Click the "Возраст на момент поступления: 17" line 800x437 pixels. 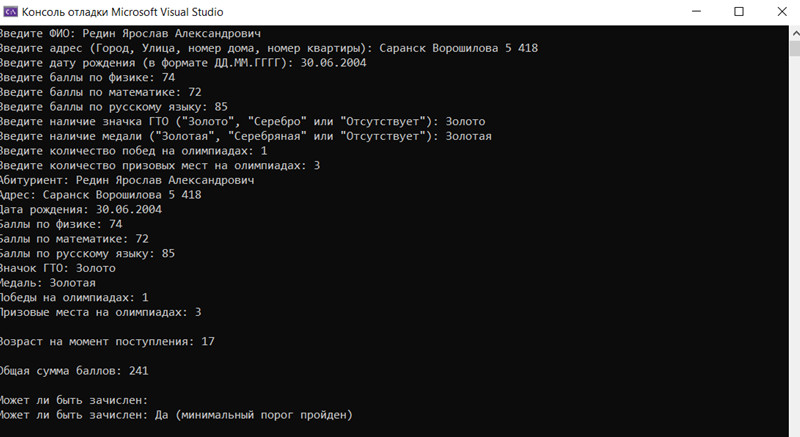click(107, 341)
